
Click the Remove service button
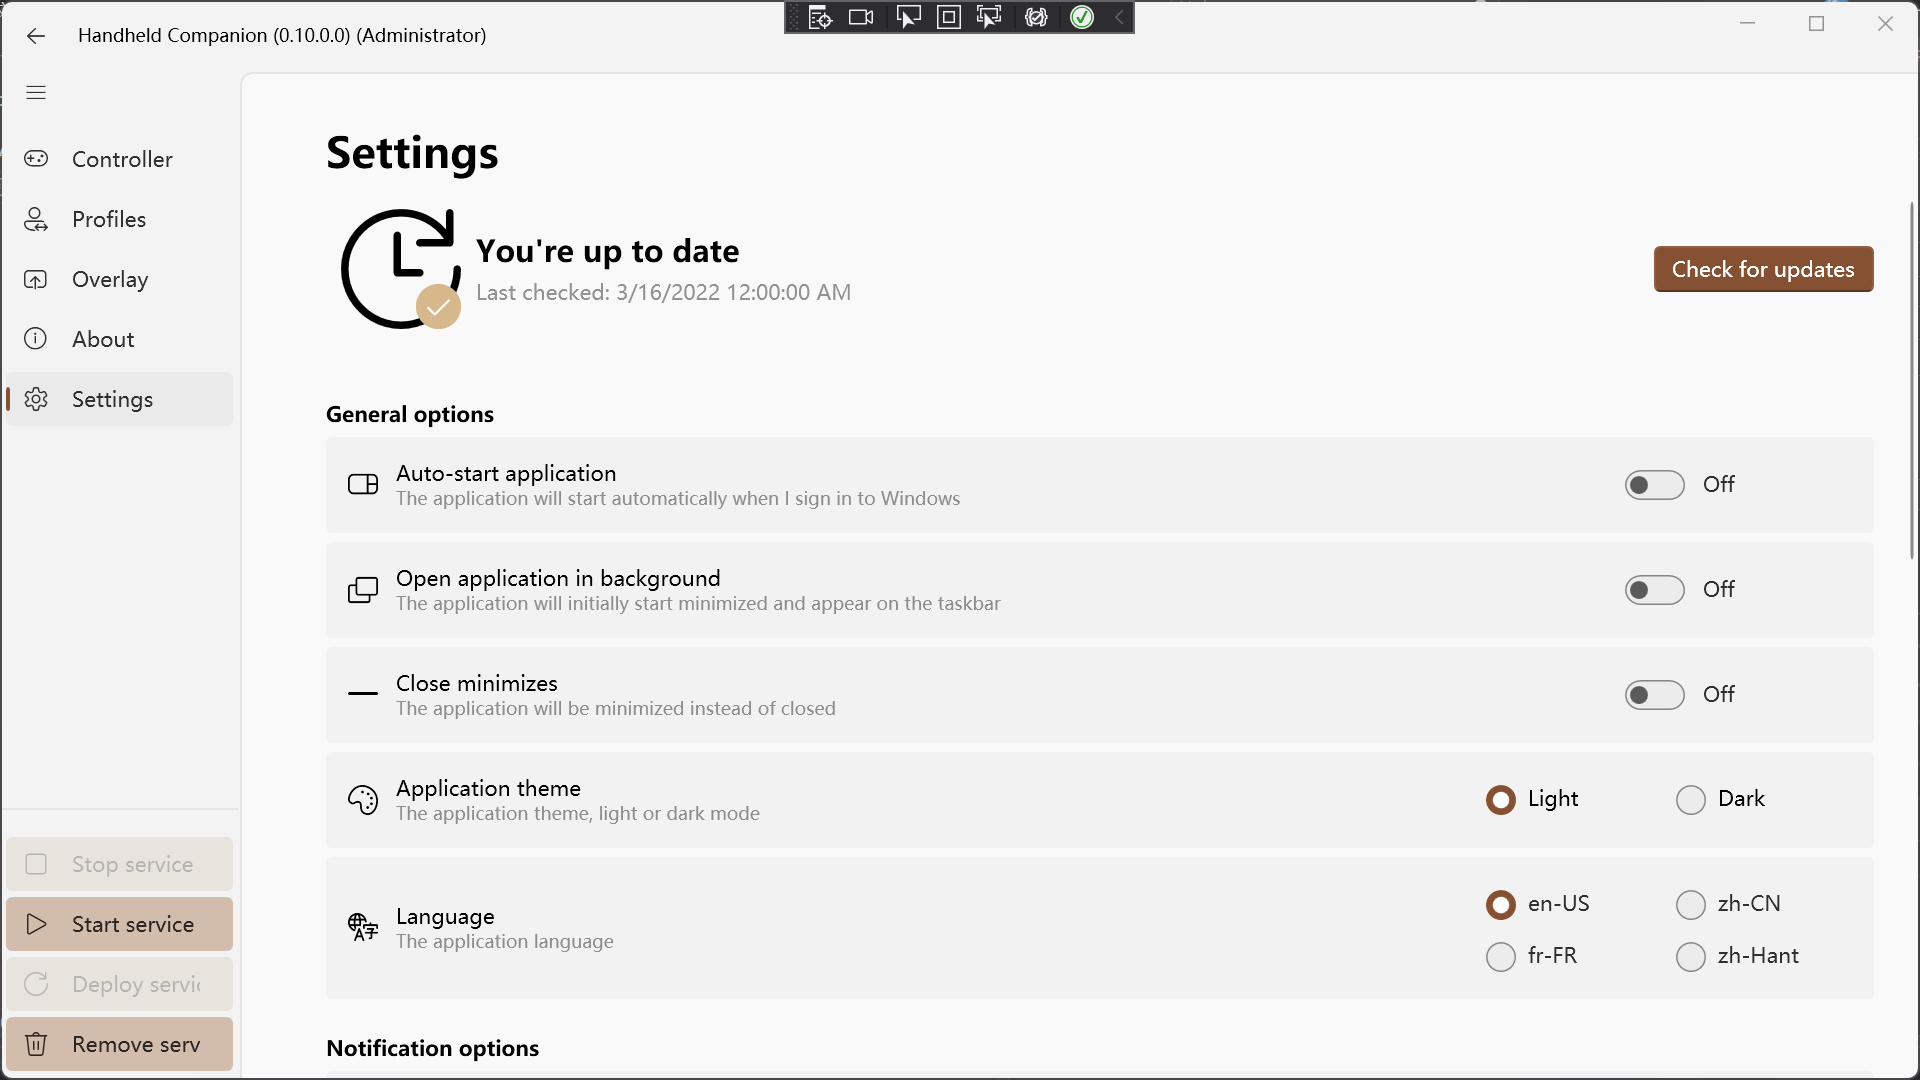tap(119, 1044)
